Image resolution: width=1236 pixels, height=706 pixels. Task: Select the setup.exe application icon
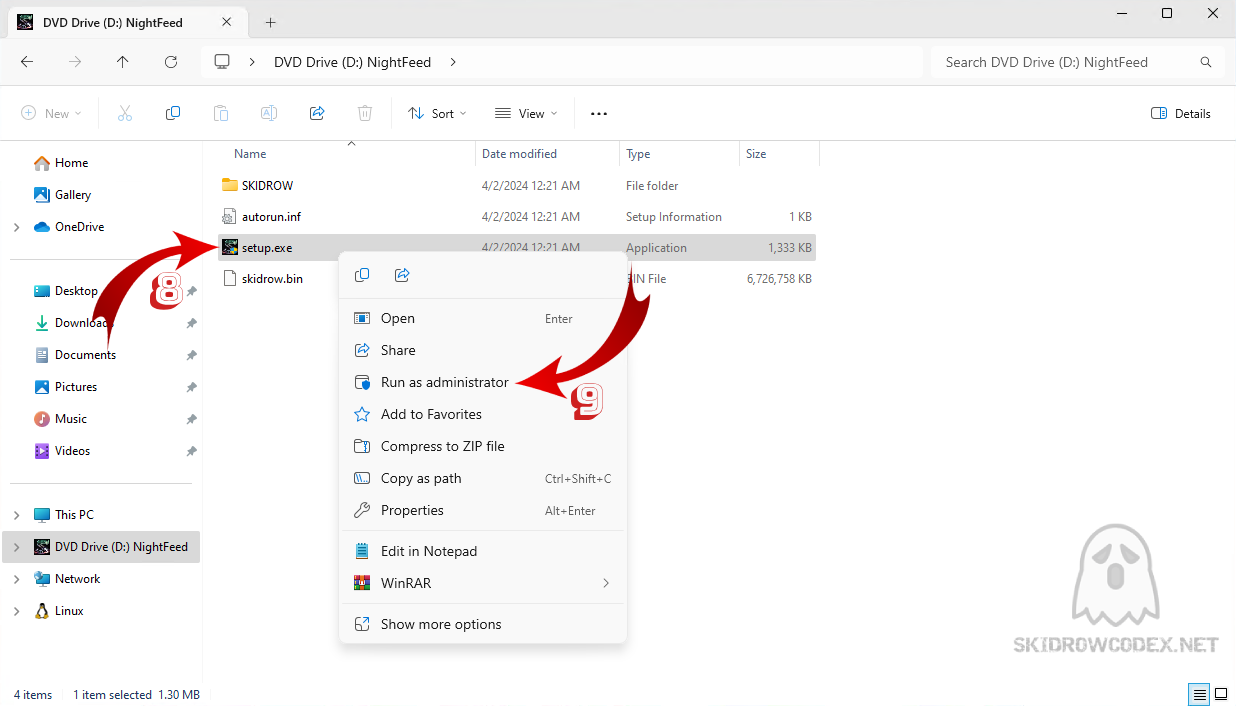(x=230, y=247)
